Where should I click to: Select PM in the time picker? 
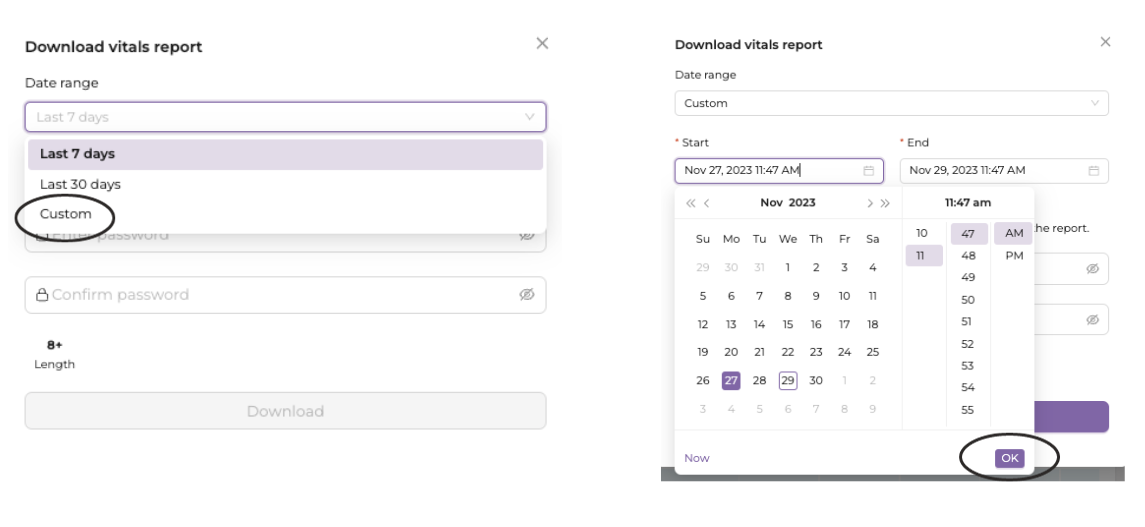click(x=1014, y=255)
